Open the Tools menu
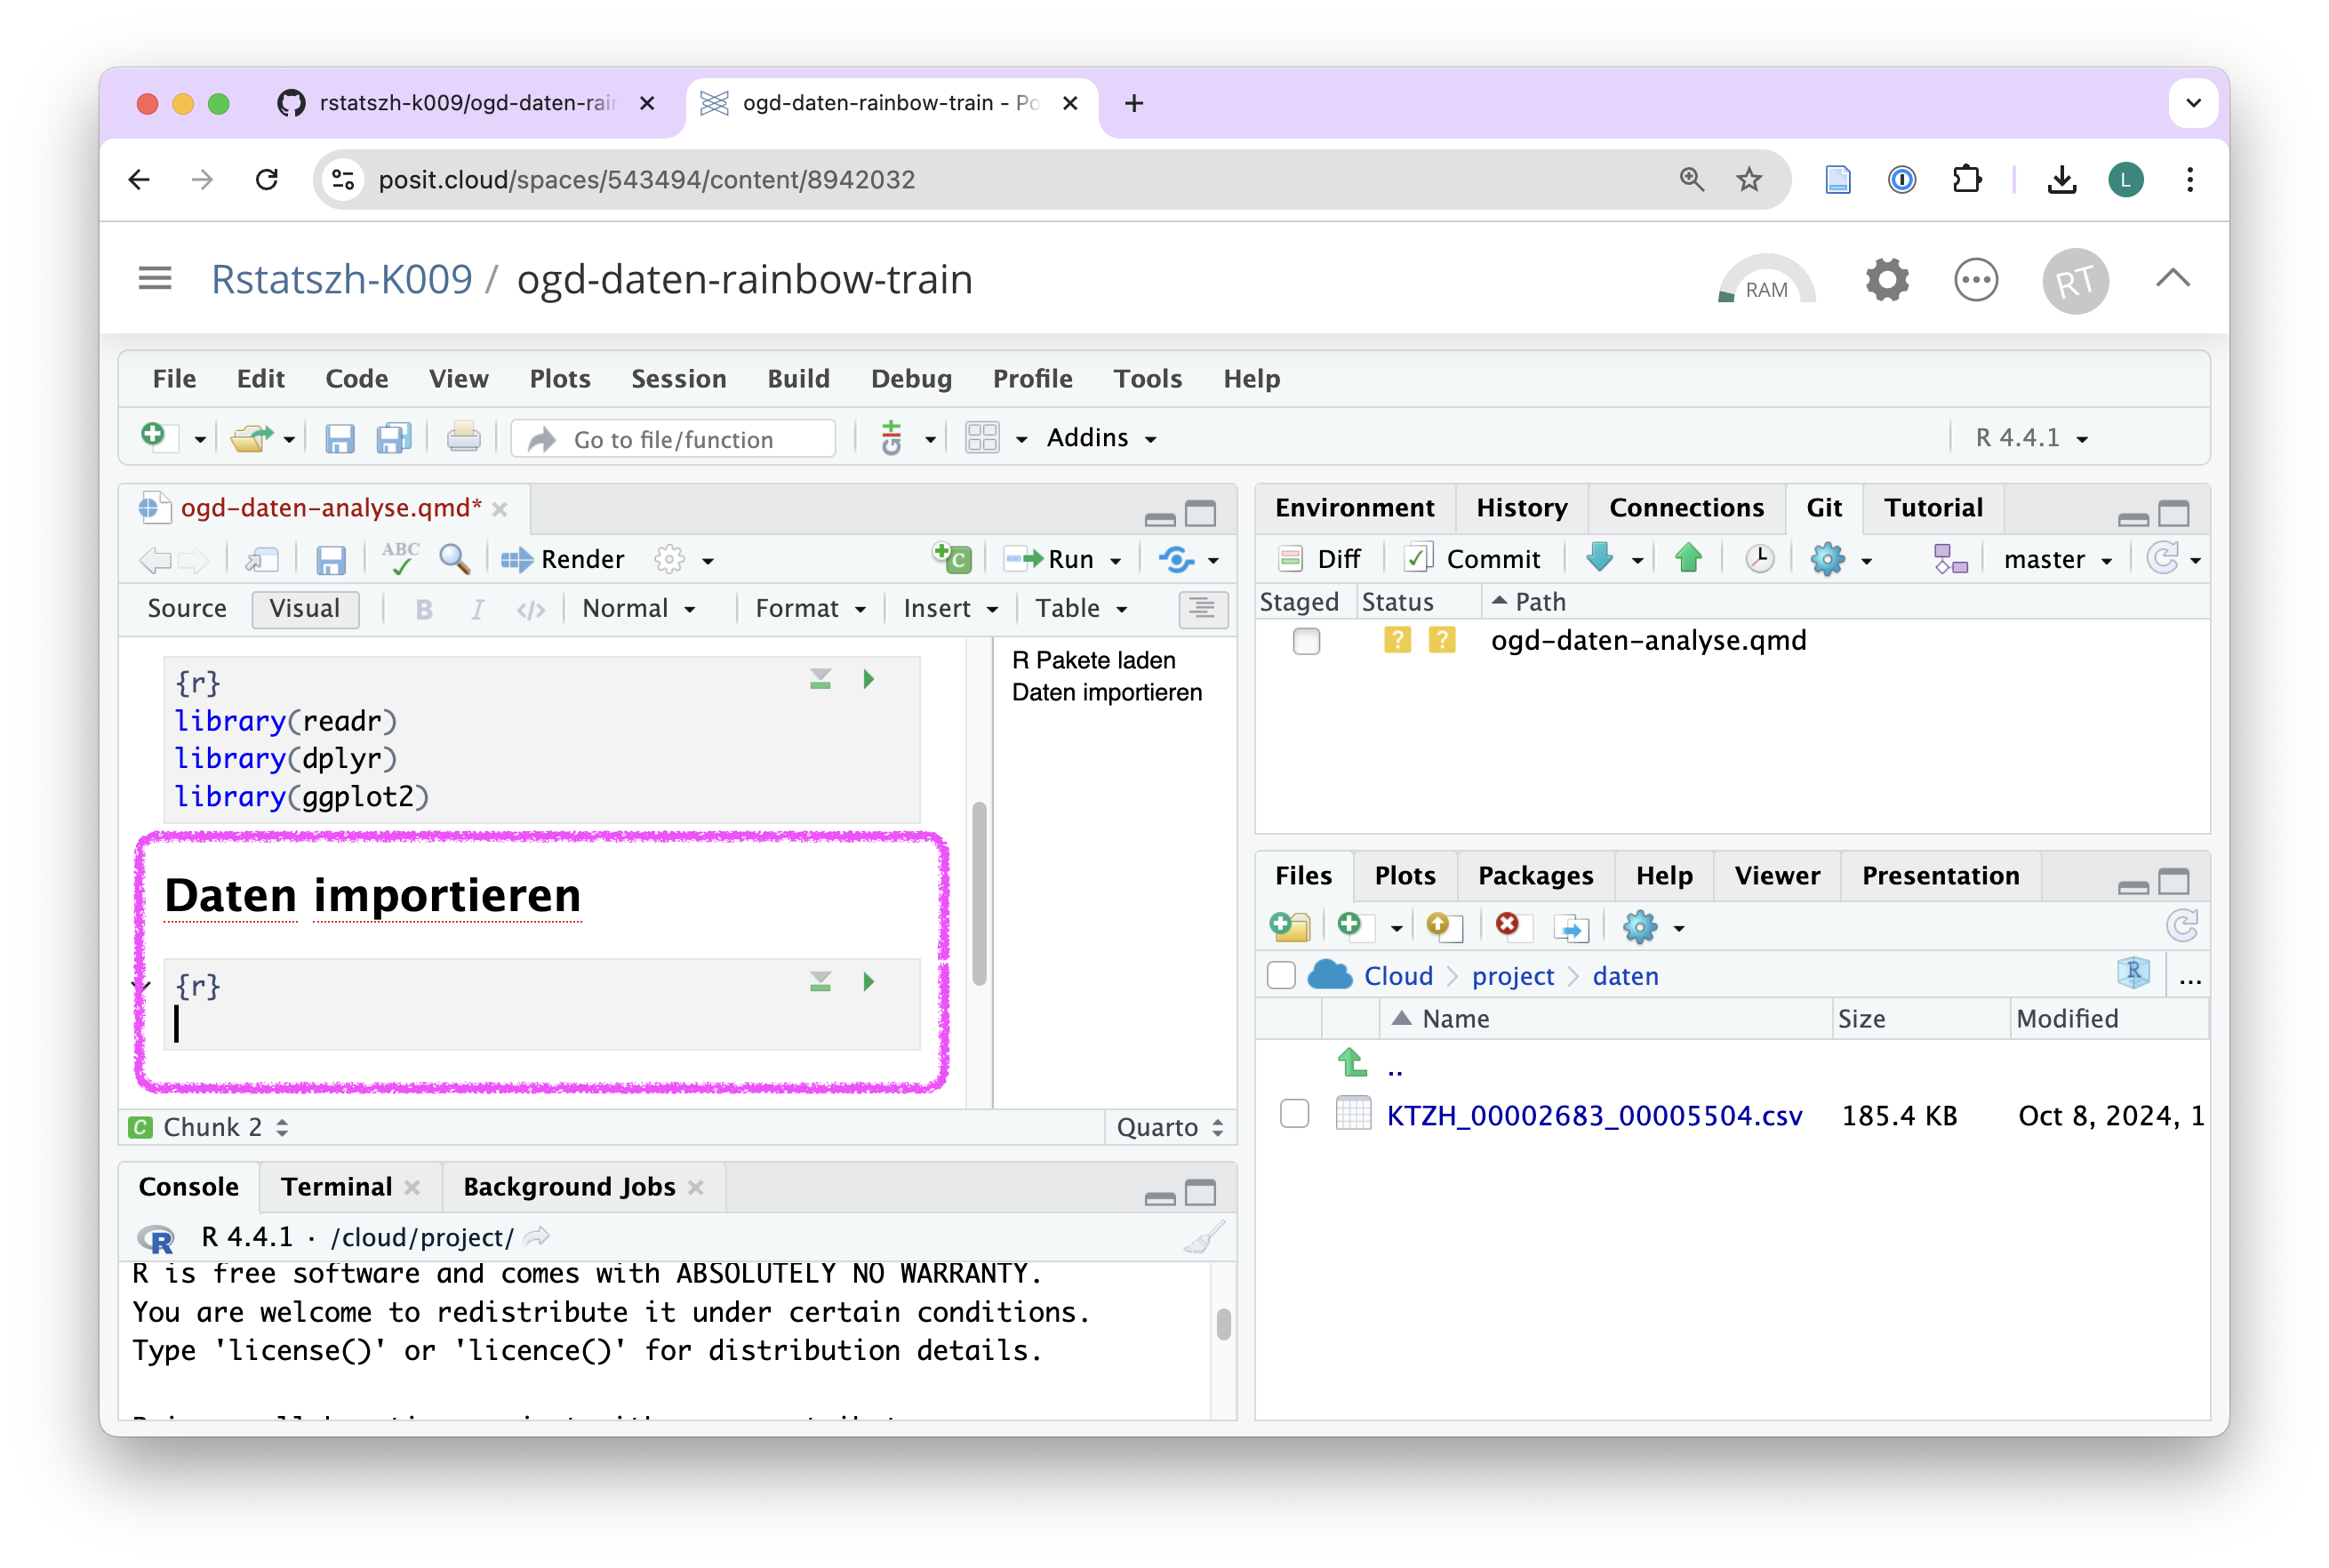Image resolution: width=2329 pixels, height=1568 pixels. [1147, 378]
